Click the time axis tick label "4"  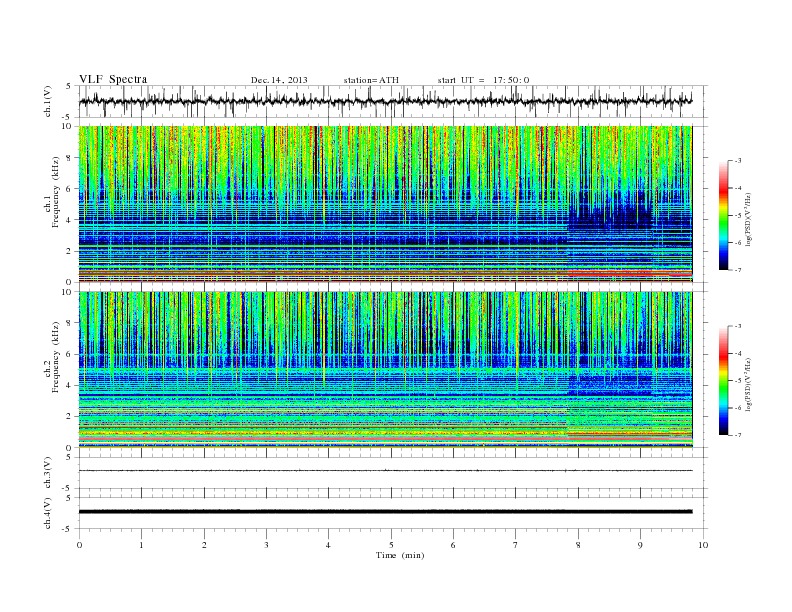tap(328, 545)
